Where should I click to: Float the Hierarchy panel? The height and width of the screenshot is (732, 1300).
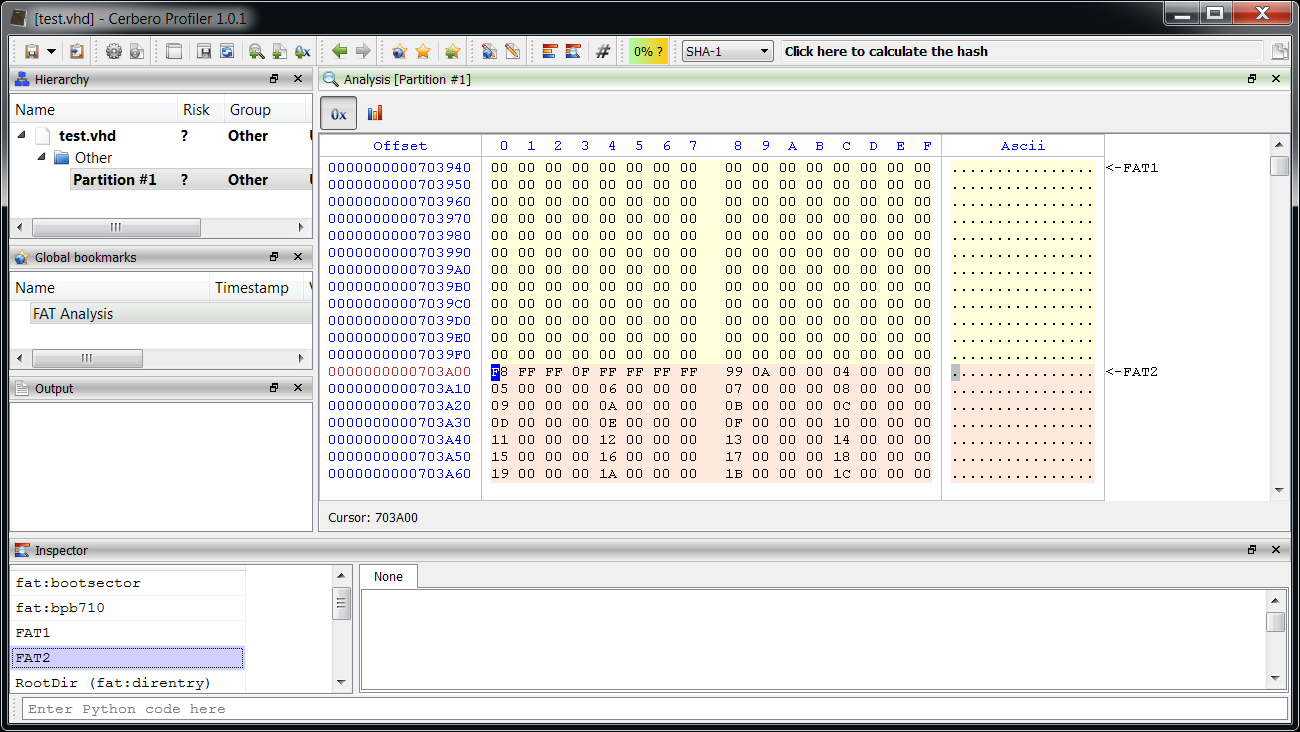[x=274, y=79]
